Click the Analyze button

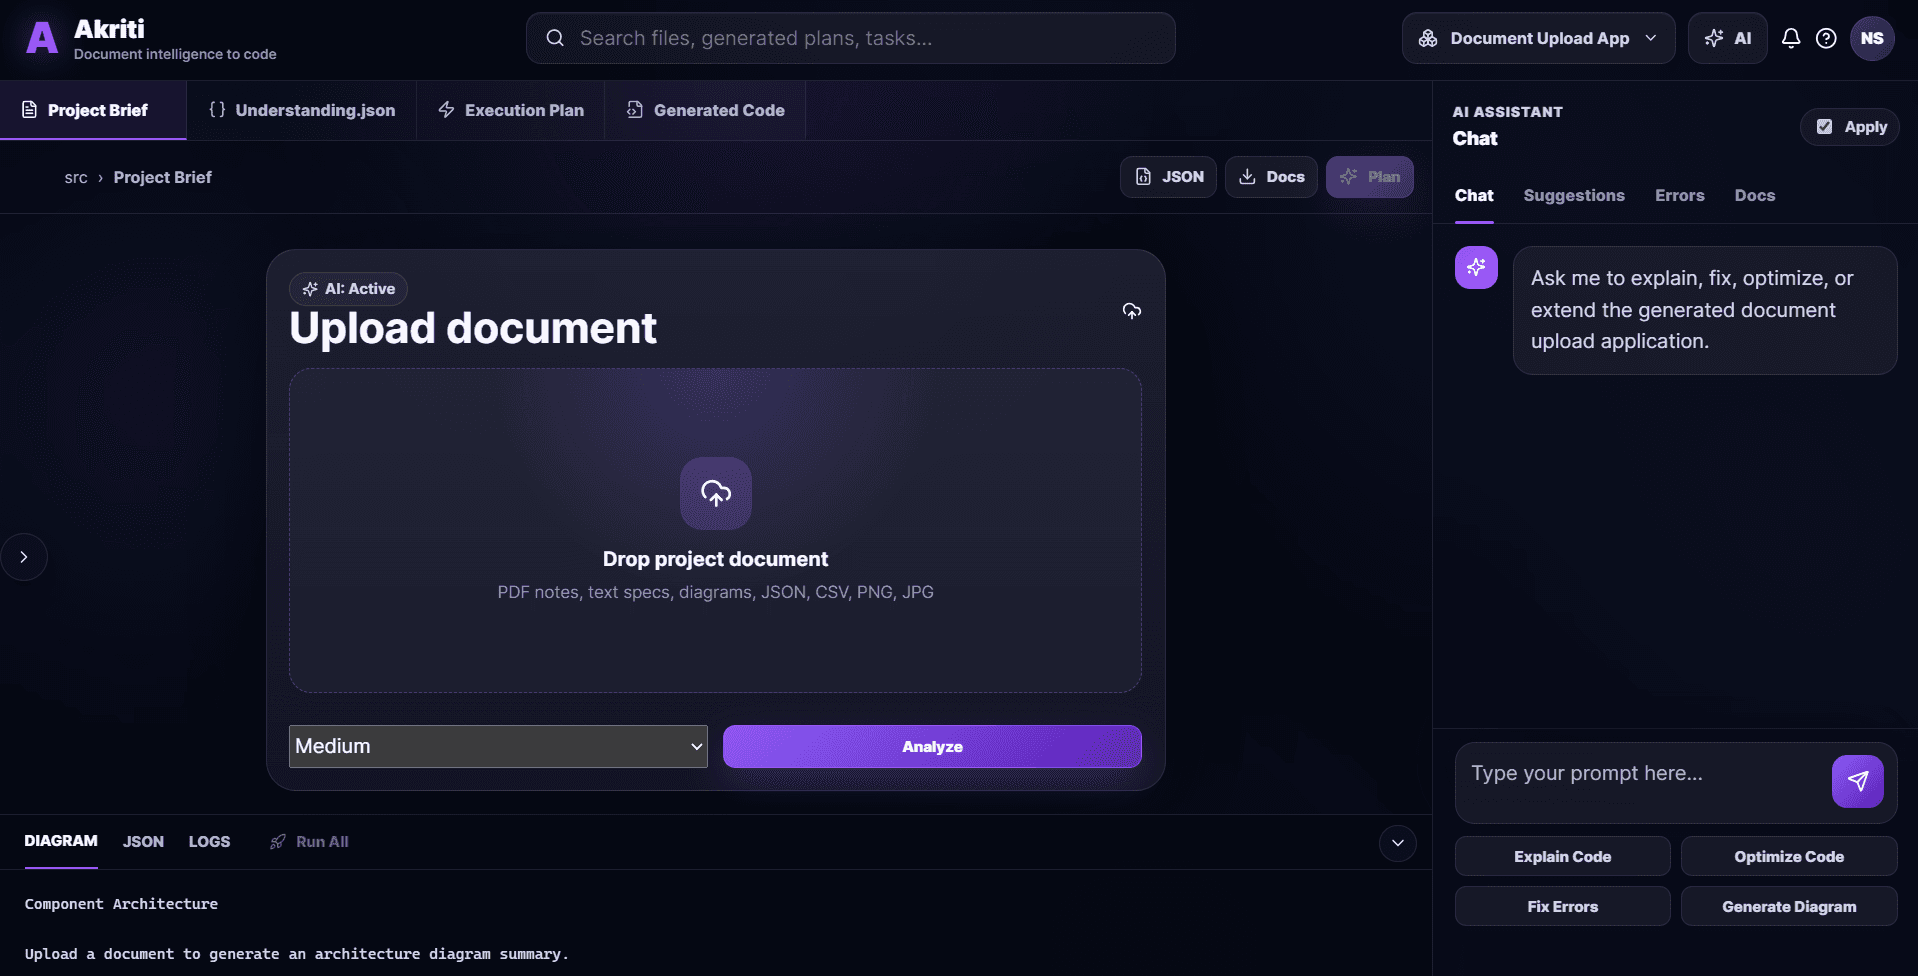point(932,746)
